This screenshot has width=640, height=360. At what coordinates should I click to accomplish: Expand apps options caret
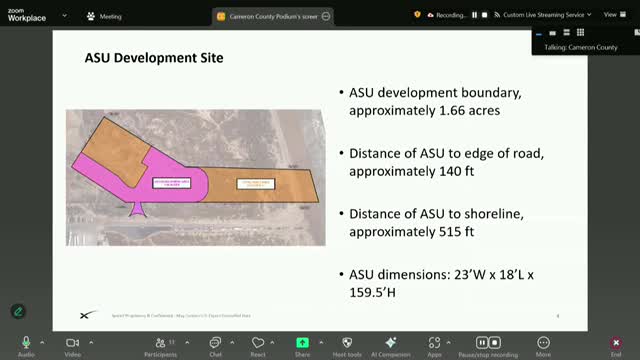click(449, 342)
